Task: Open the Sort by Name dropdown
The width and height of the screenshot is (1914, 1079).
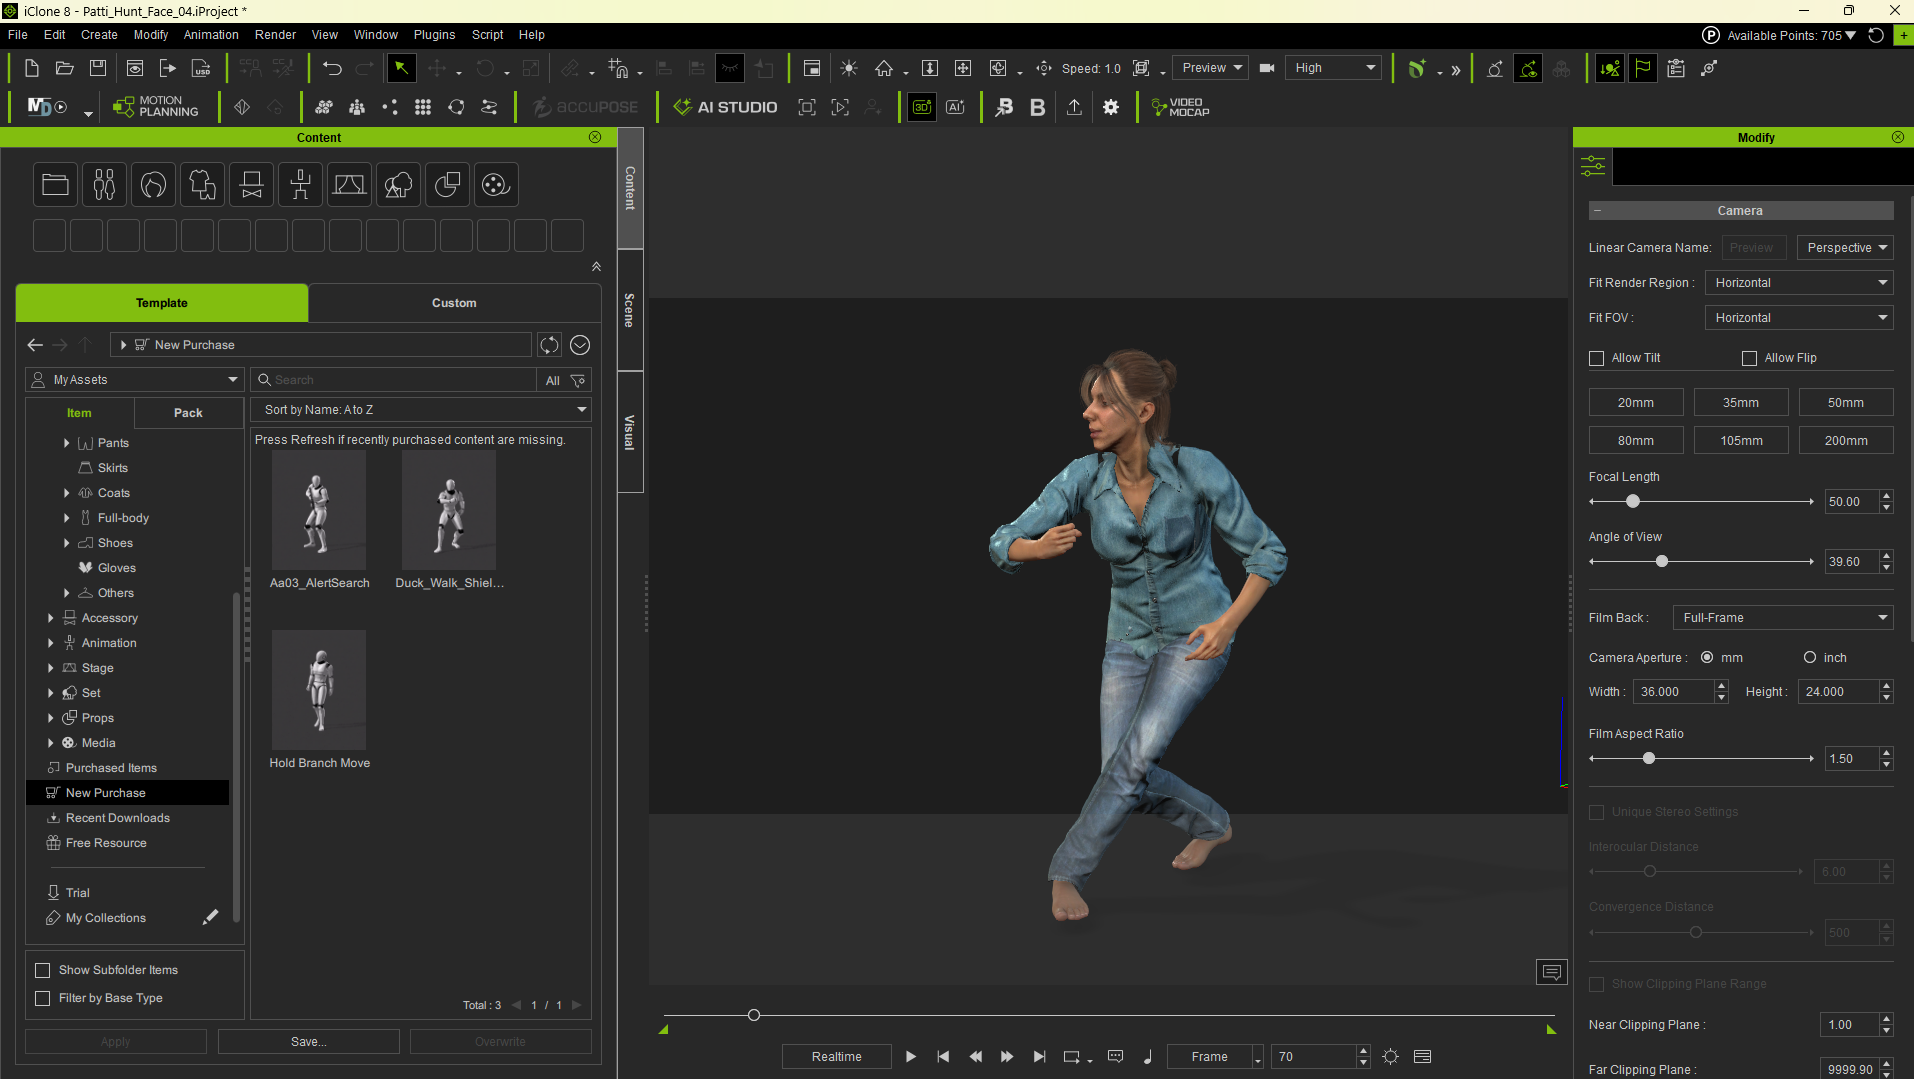Action: [x=421, y=410]
